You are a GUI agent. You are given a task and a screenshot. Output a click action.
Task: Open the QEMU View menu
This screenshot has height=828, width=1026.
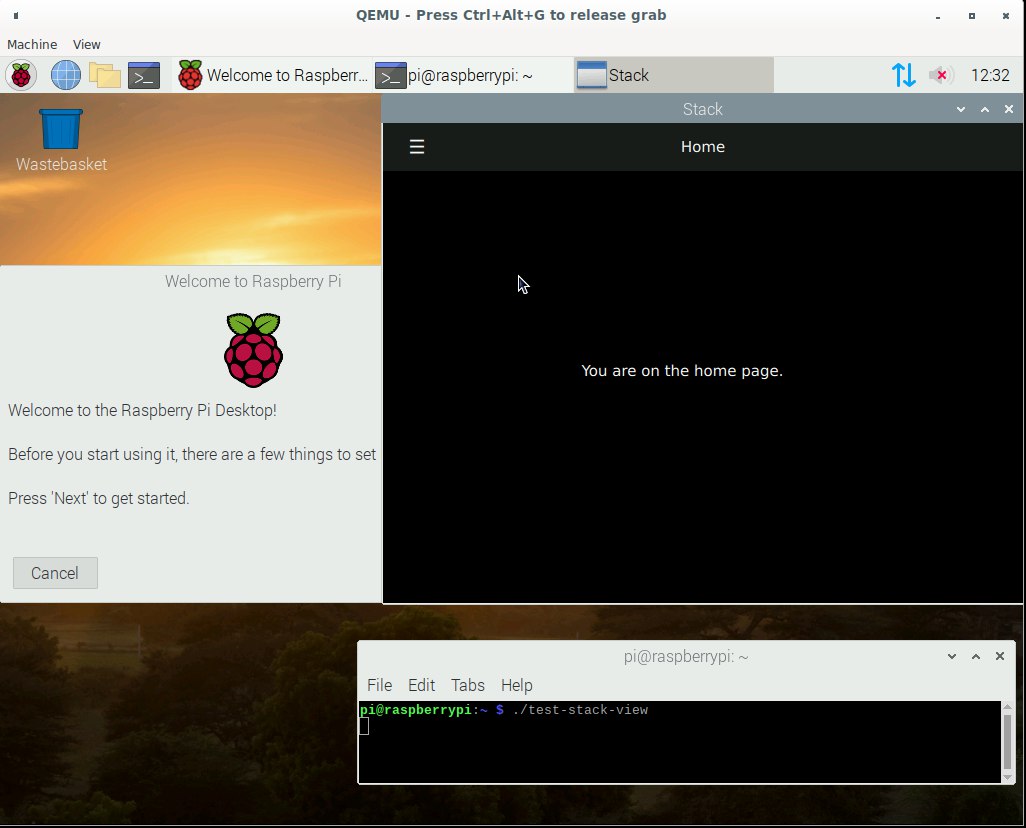coord(86,45)
